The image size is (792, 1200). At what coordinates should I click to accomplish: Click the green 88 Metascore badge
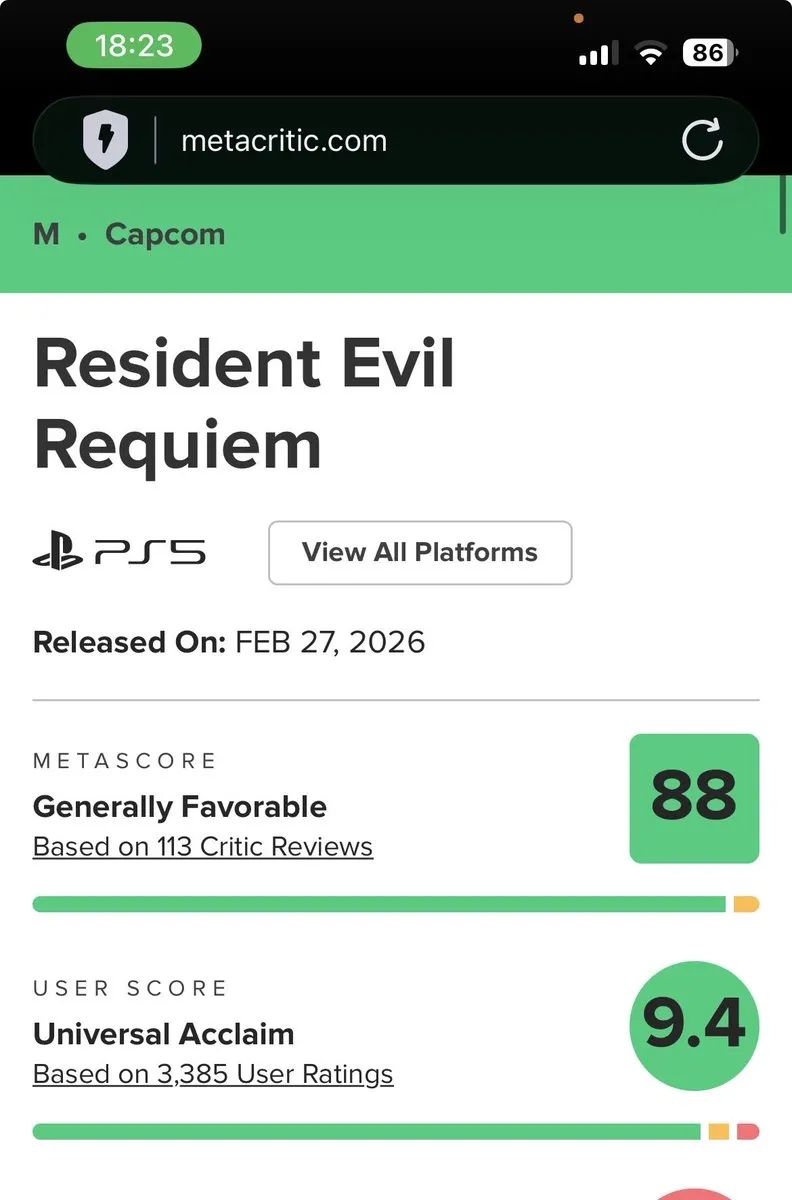click(x=694, y=798)
